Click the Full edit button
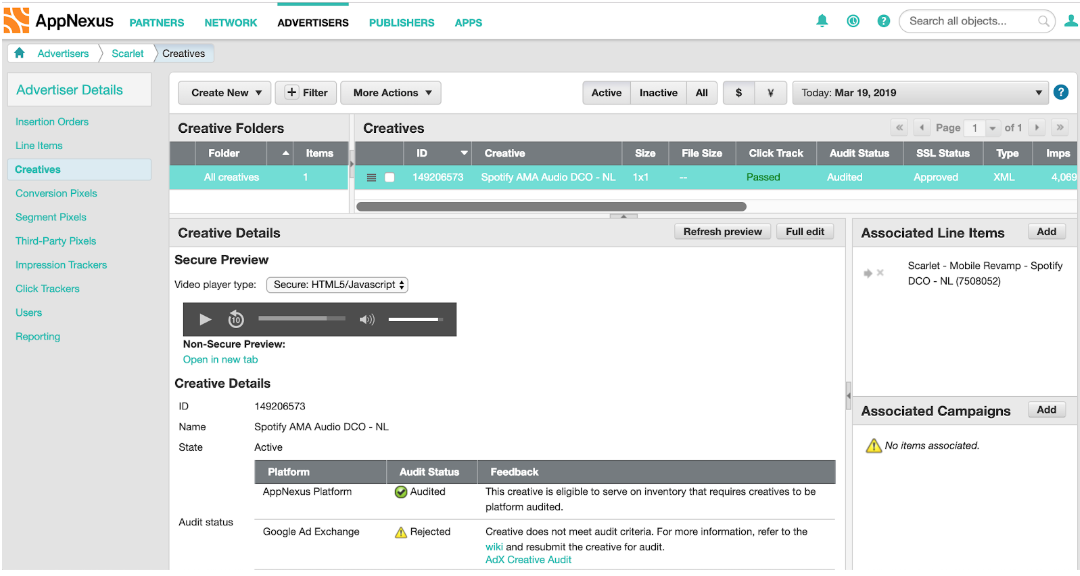The height and width of the screenshot is (576, 1080). click(805, 232)
